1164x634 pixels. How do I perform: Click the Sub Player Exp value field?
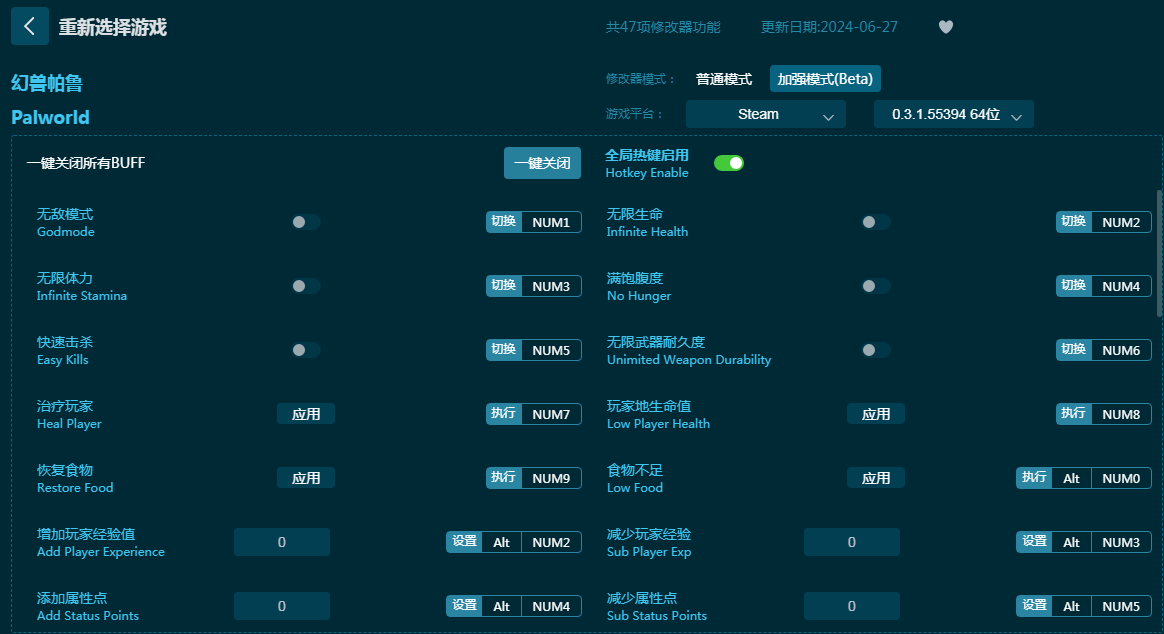pyautogui.click(x=851, y=542)
